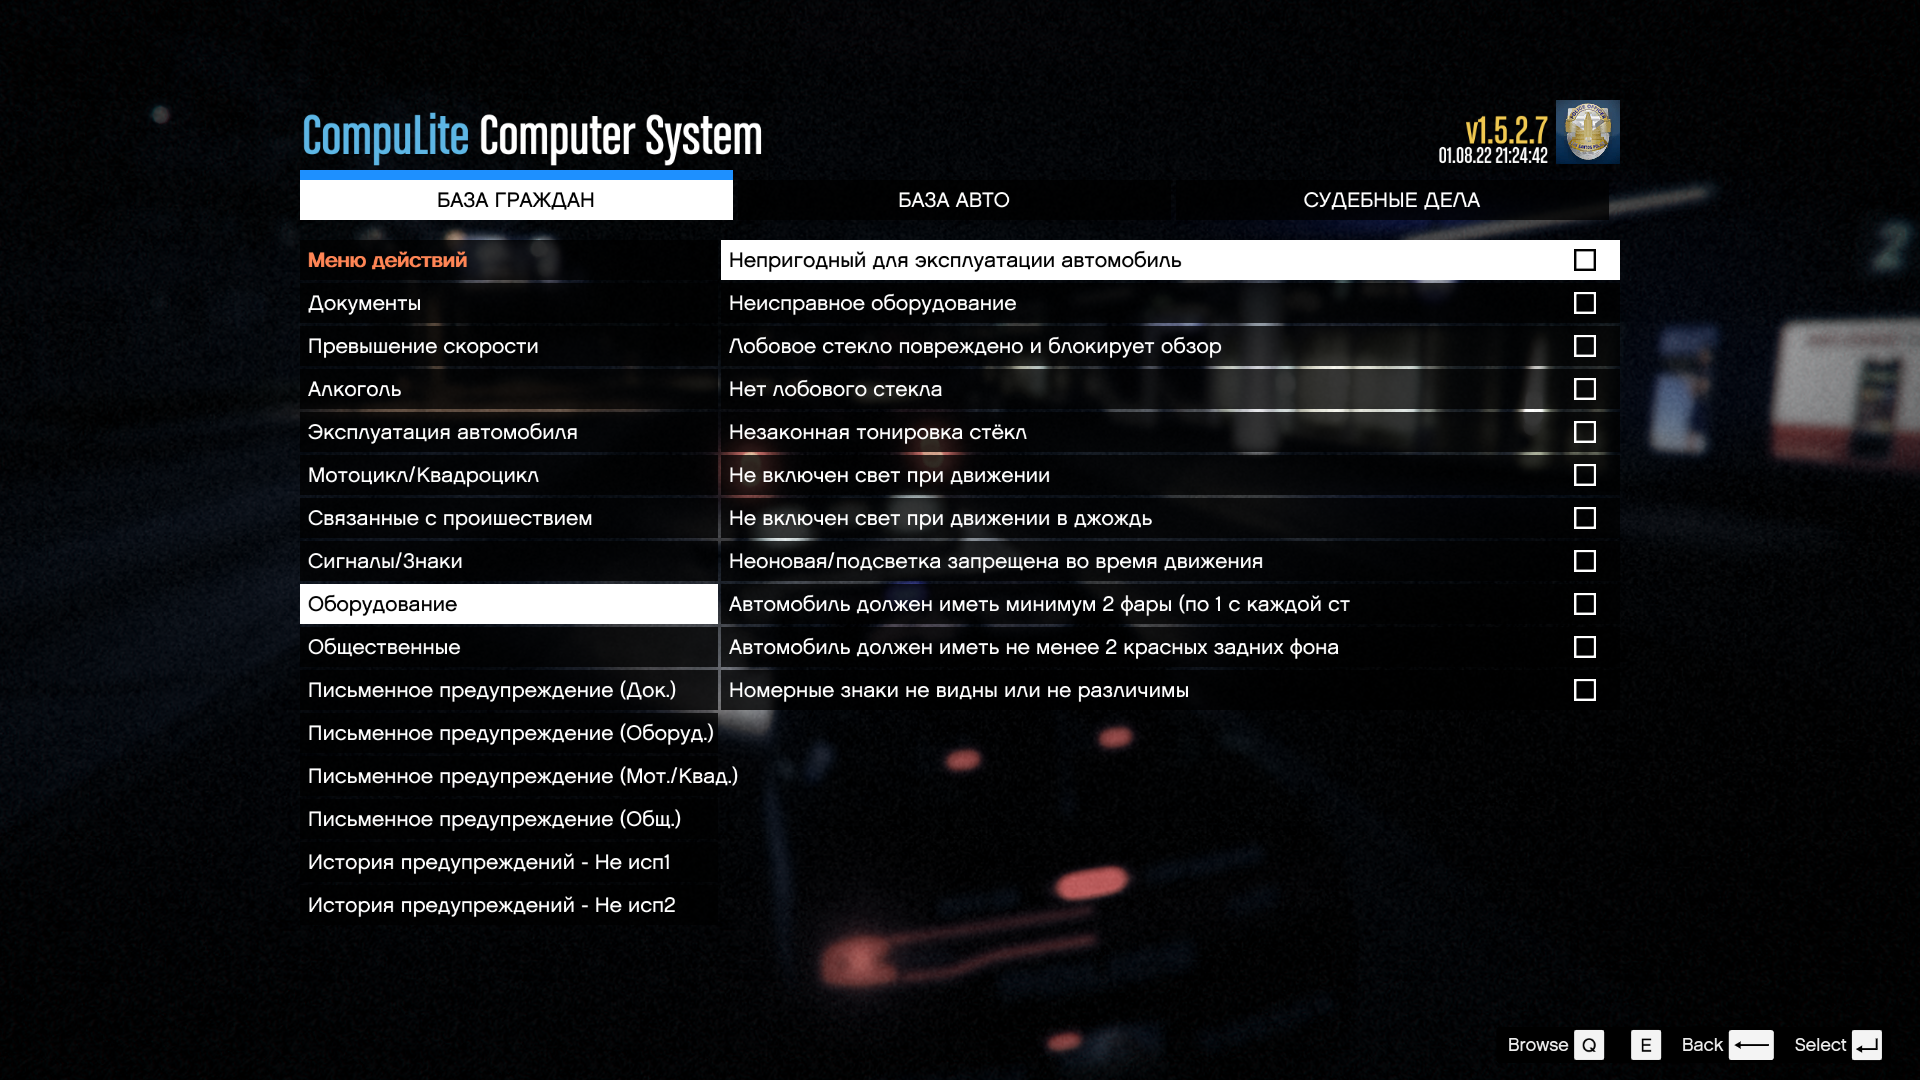Open Письменное предупреждение (Док.) entry

(492, 690)
